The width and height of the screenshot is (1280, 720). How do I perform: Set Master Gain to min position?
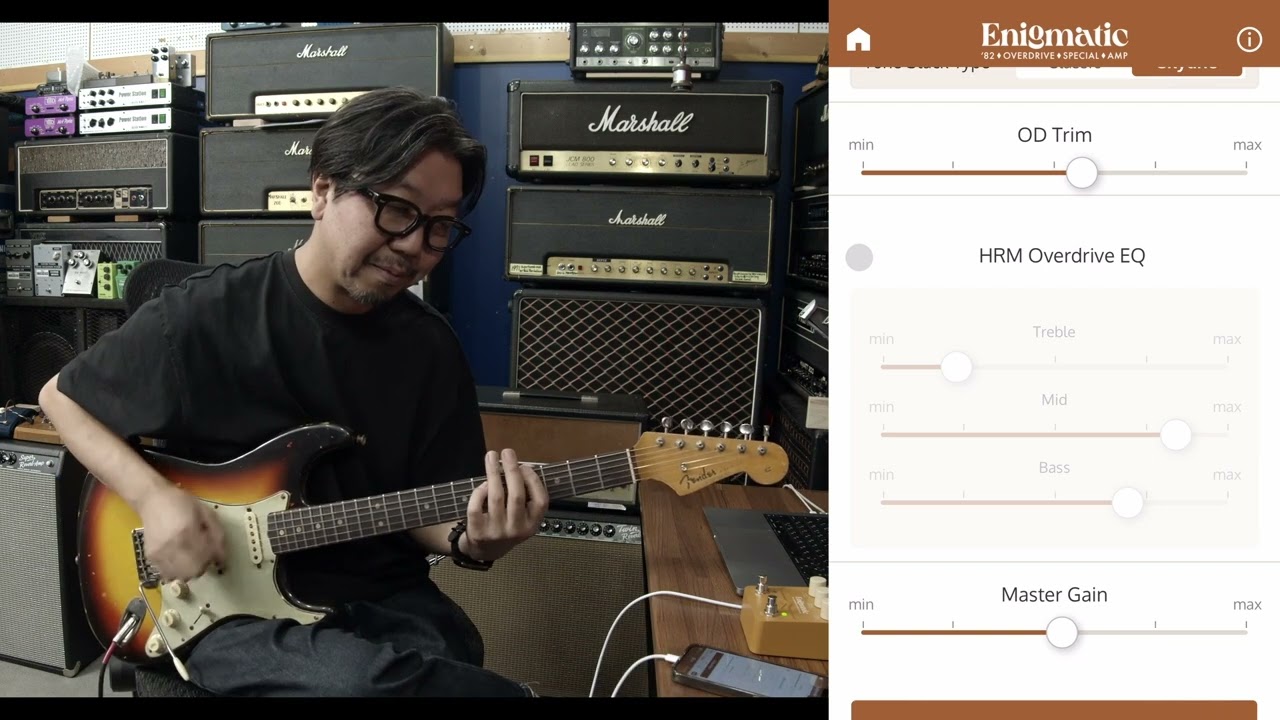point(862,632)
